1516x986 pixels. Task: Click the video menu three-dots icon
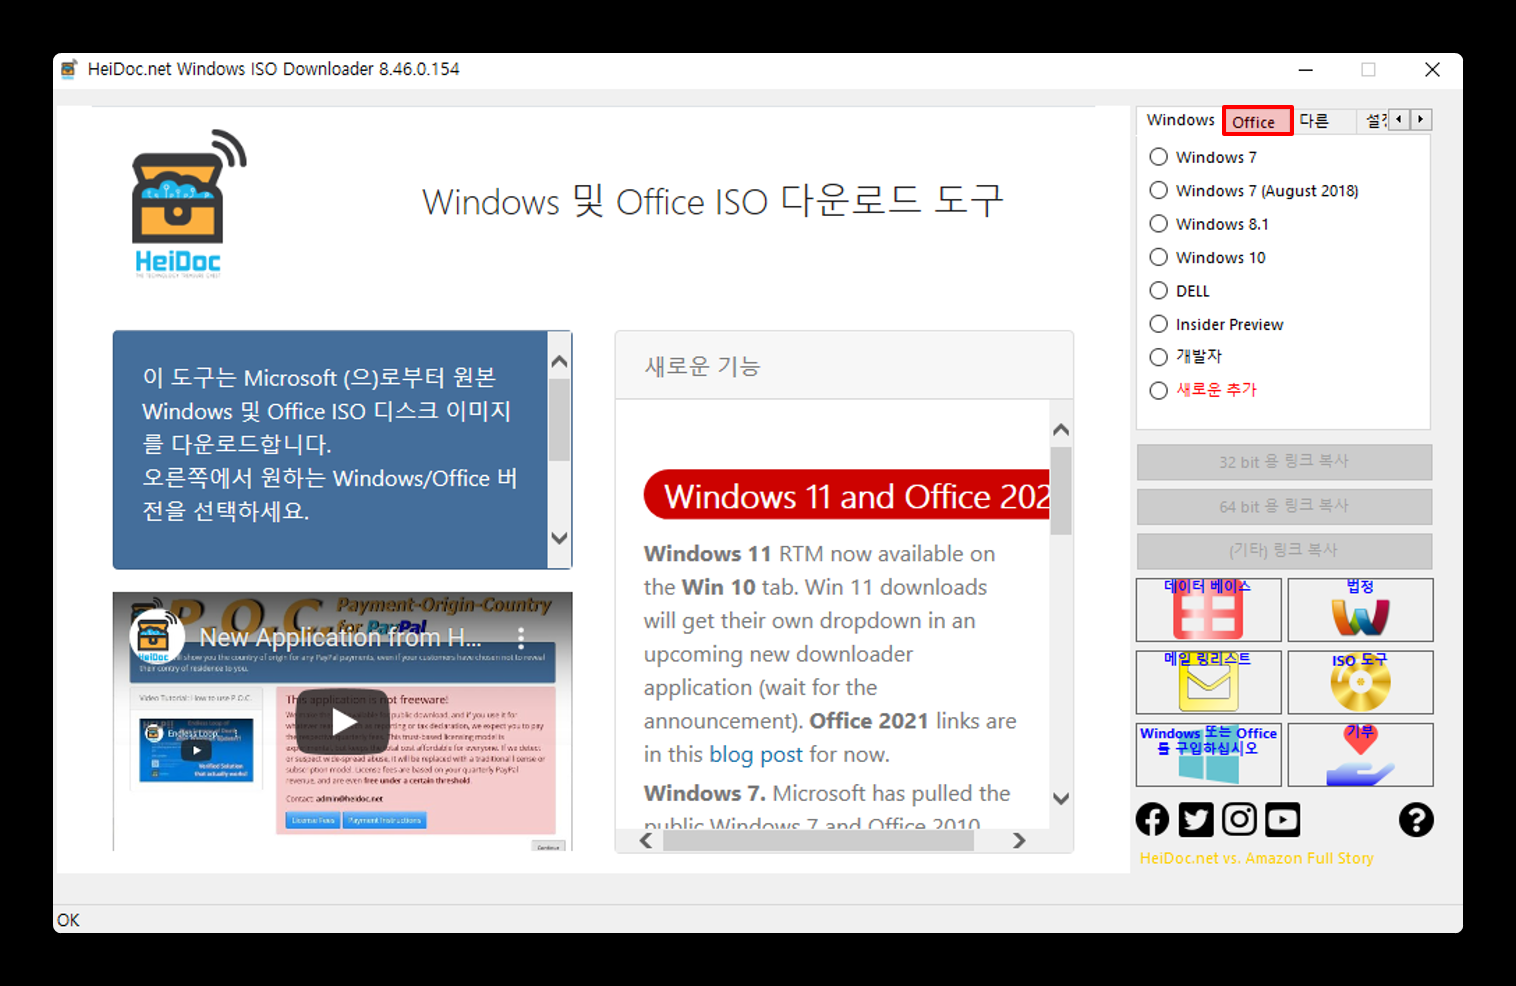(521, 637)
